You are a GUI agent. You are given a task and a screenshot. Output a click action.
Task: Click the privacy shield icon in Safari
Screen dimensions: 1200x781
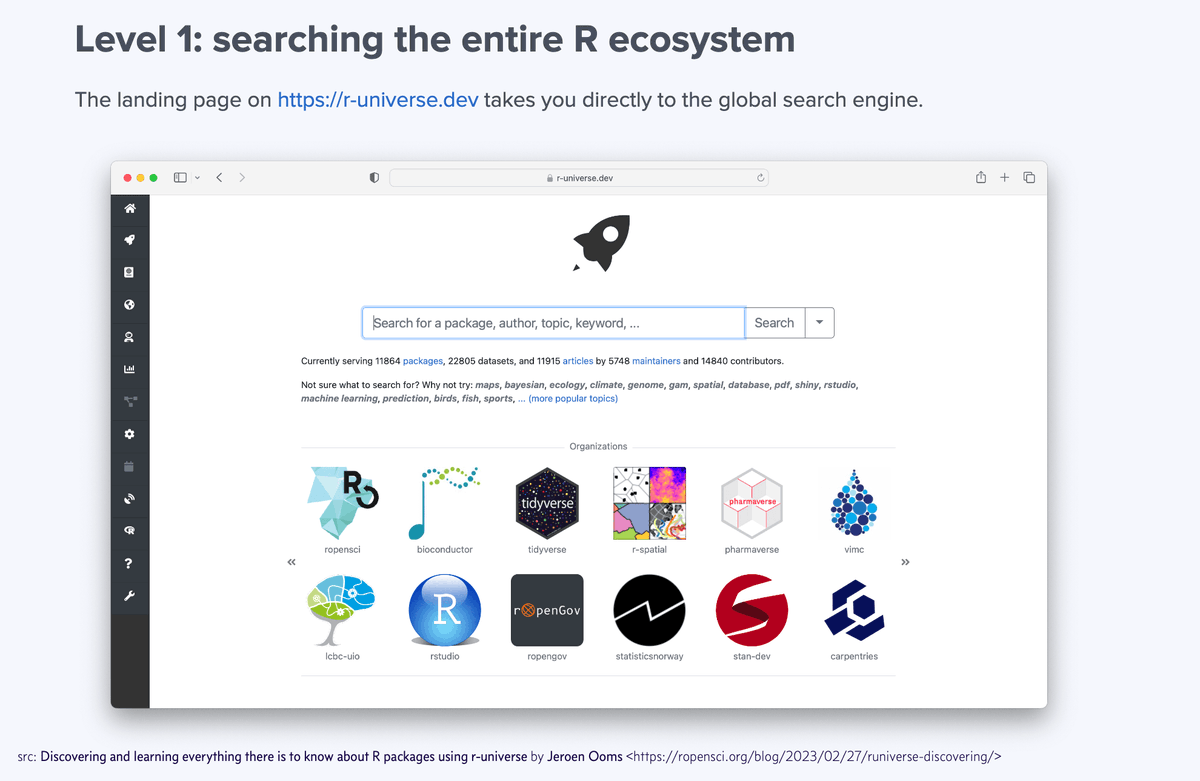pyautogui.click(x=374, y=177)
